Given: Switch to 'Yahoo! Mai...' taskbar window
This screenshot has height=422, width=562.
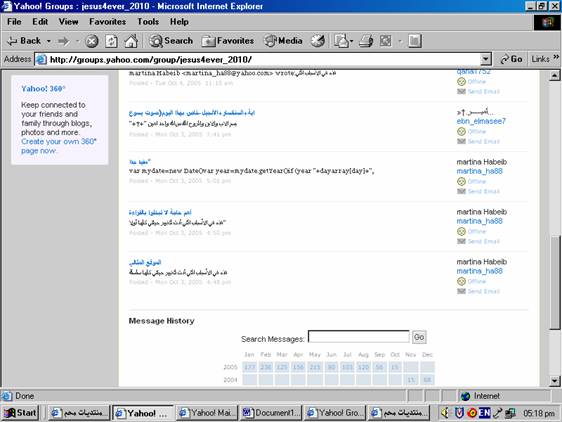Looking at the screenshot, I should click(x=206, y=413).
